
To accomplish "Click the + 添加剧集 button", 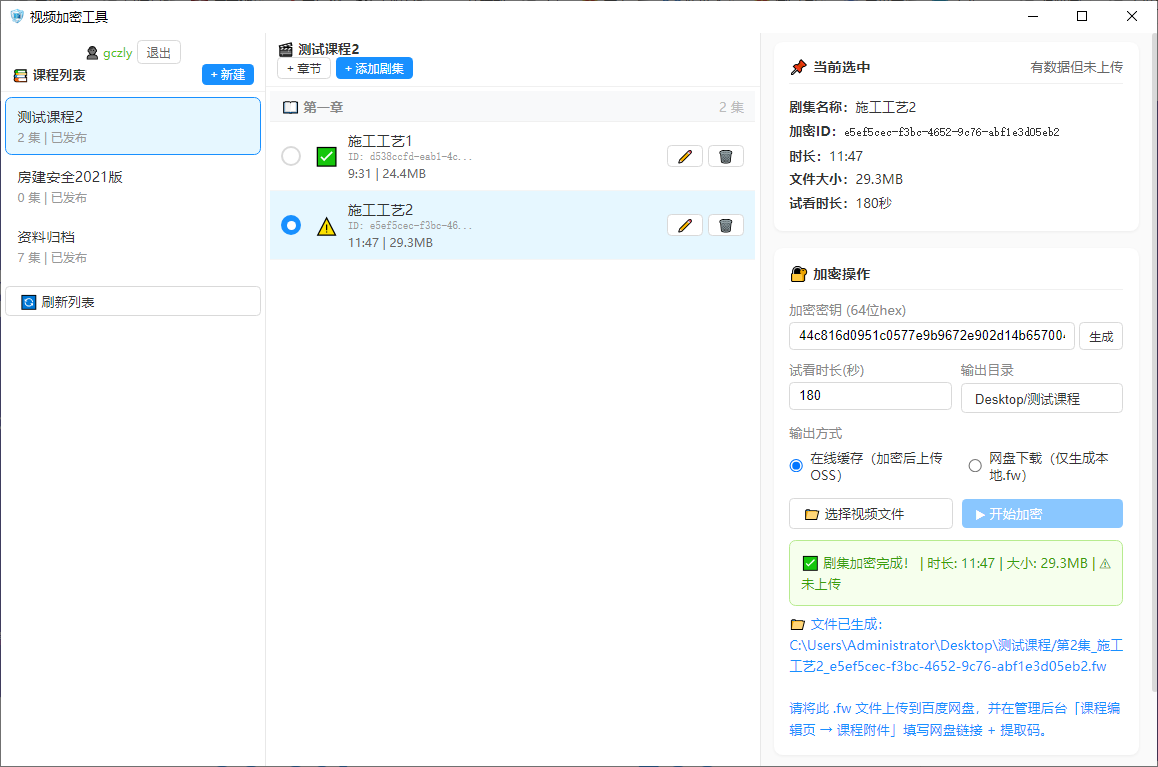I will point(374,69).
